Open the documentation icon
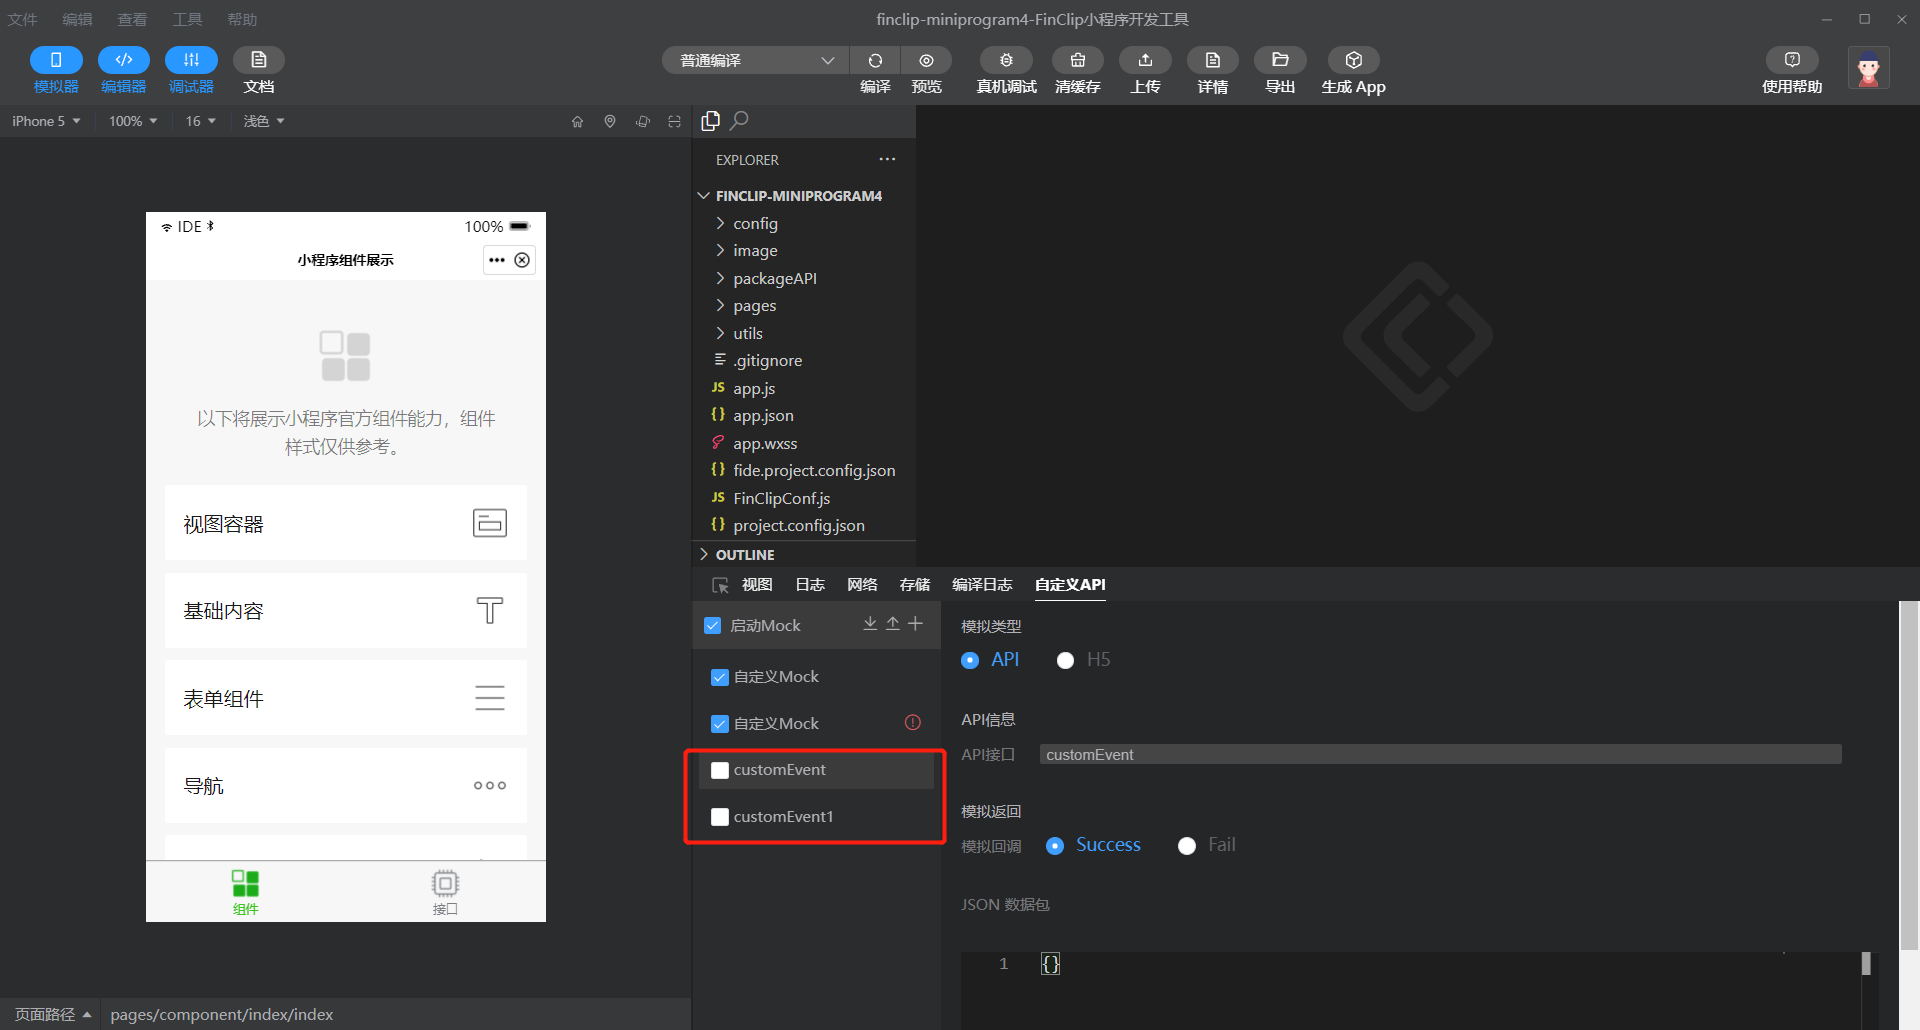 point(259,60)
